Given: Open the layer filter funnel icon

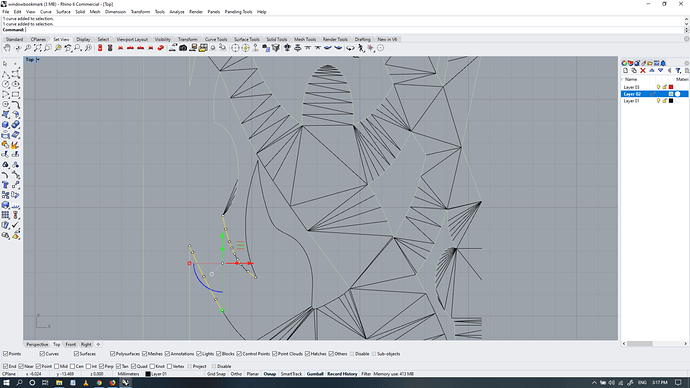Looking at the screenshot, I should [678, 70].
